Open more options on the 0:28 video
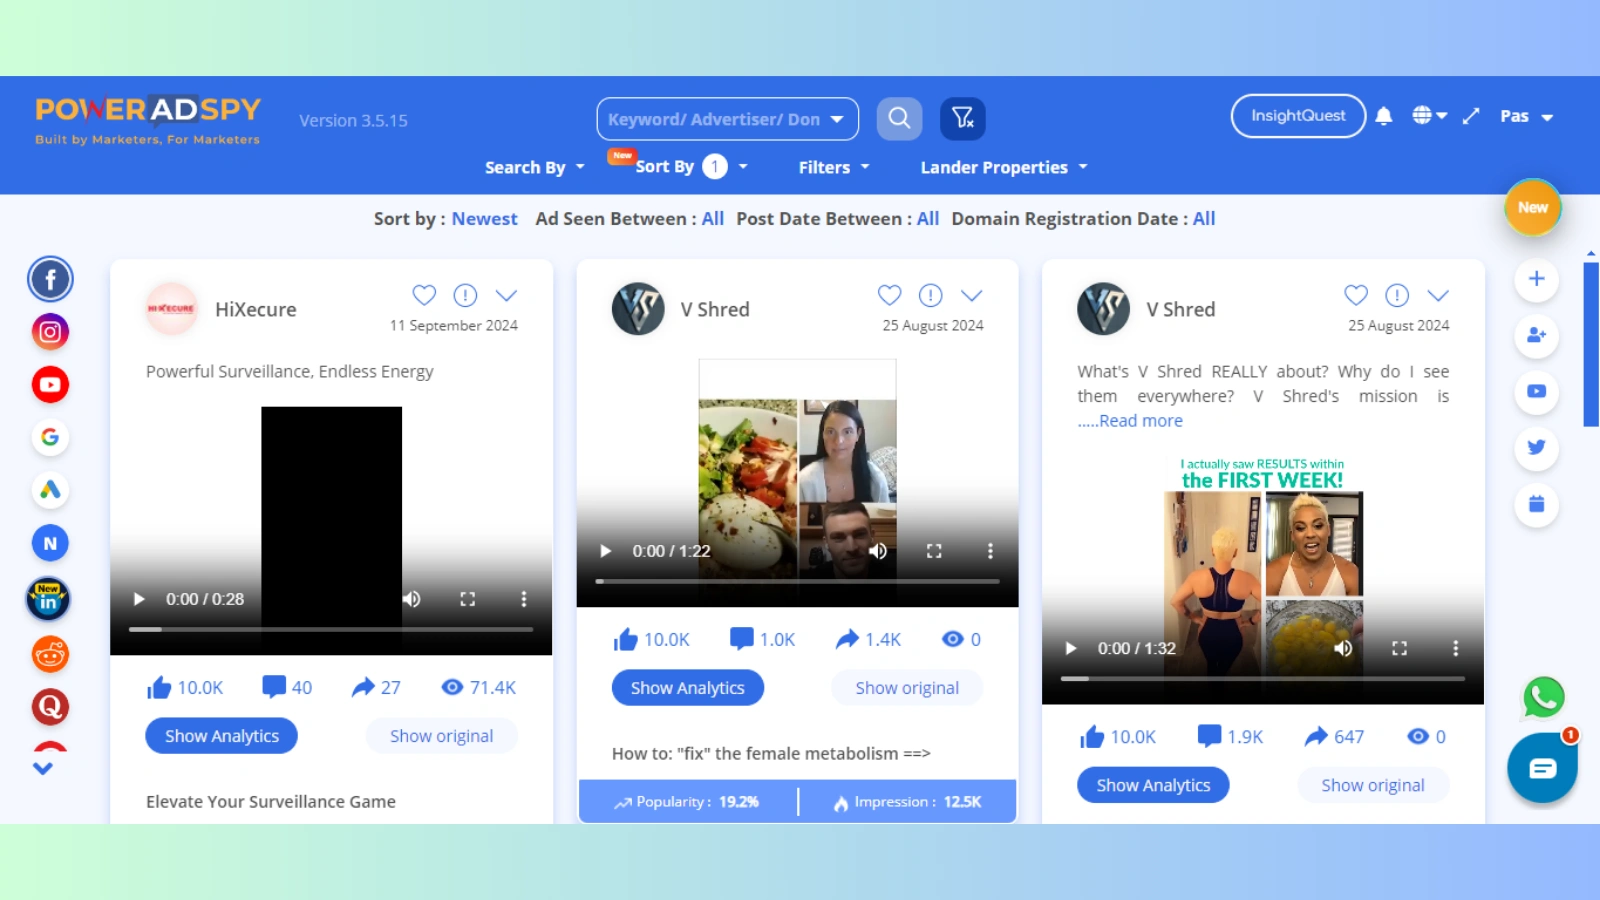The width and height of the screenshot is (1600, 900). coord(523,599)
